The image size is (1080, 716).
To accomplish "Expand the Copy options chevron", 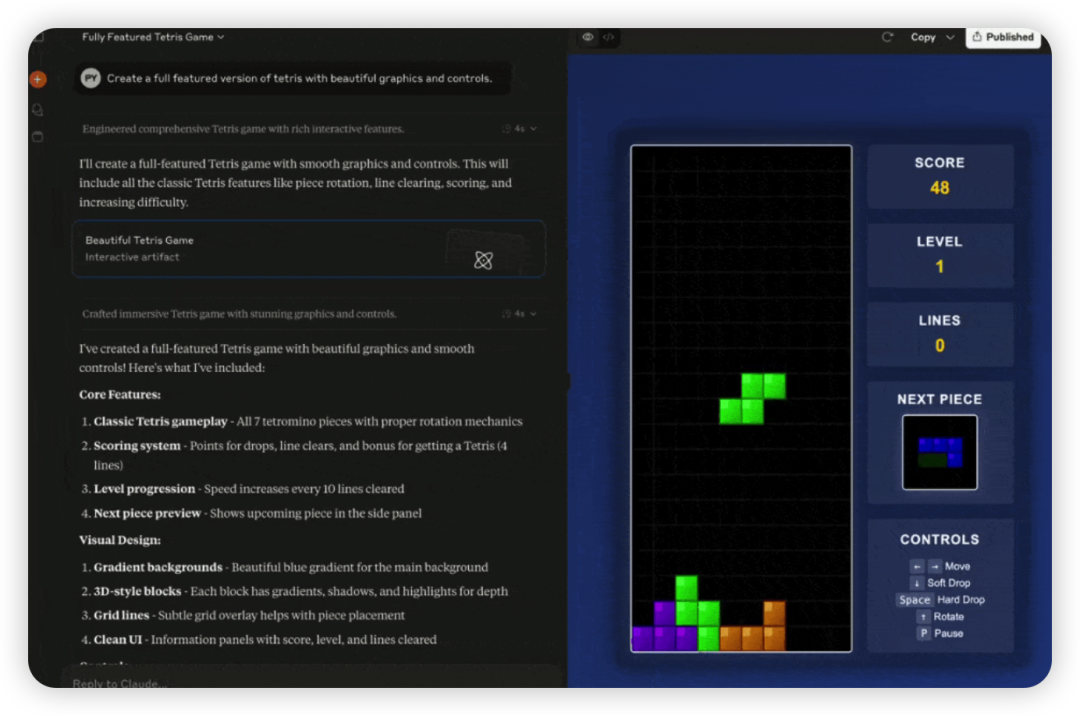I will tap(950, 37).
